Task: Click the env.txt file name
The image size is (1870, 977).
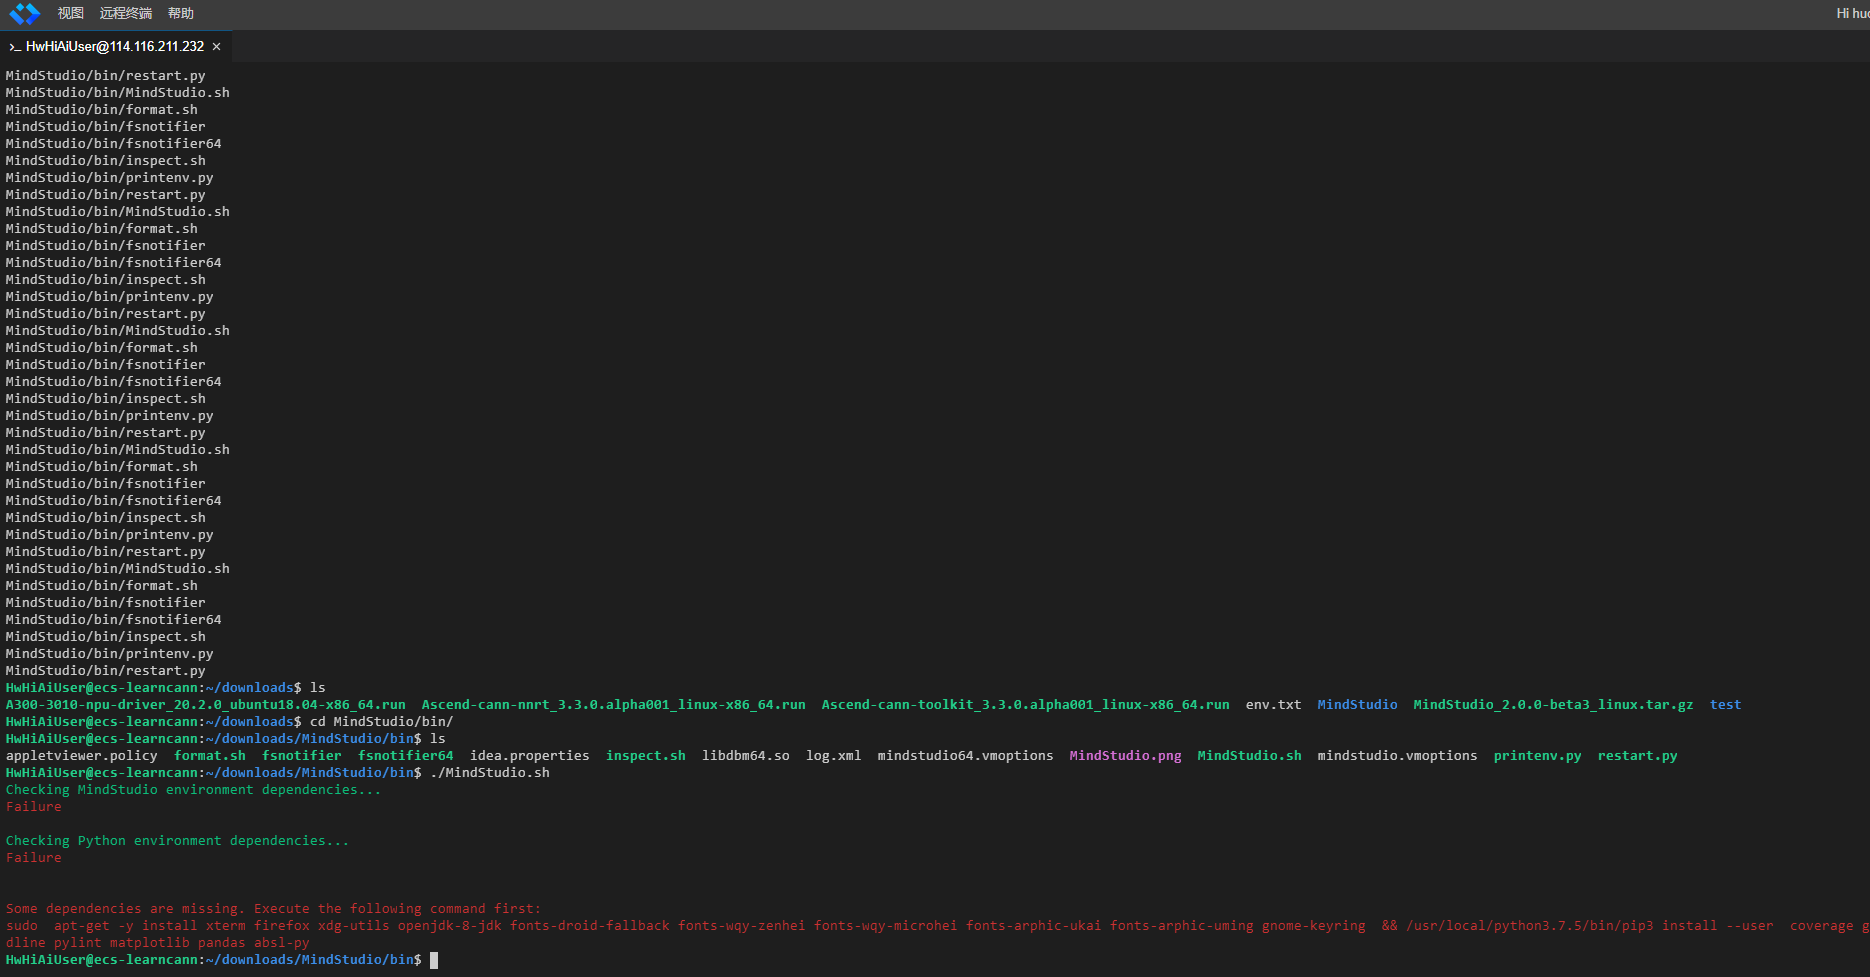Action: click(x=1273, y=705)
